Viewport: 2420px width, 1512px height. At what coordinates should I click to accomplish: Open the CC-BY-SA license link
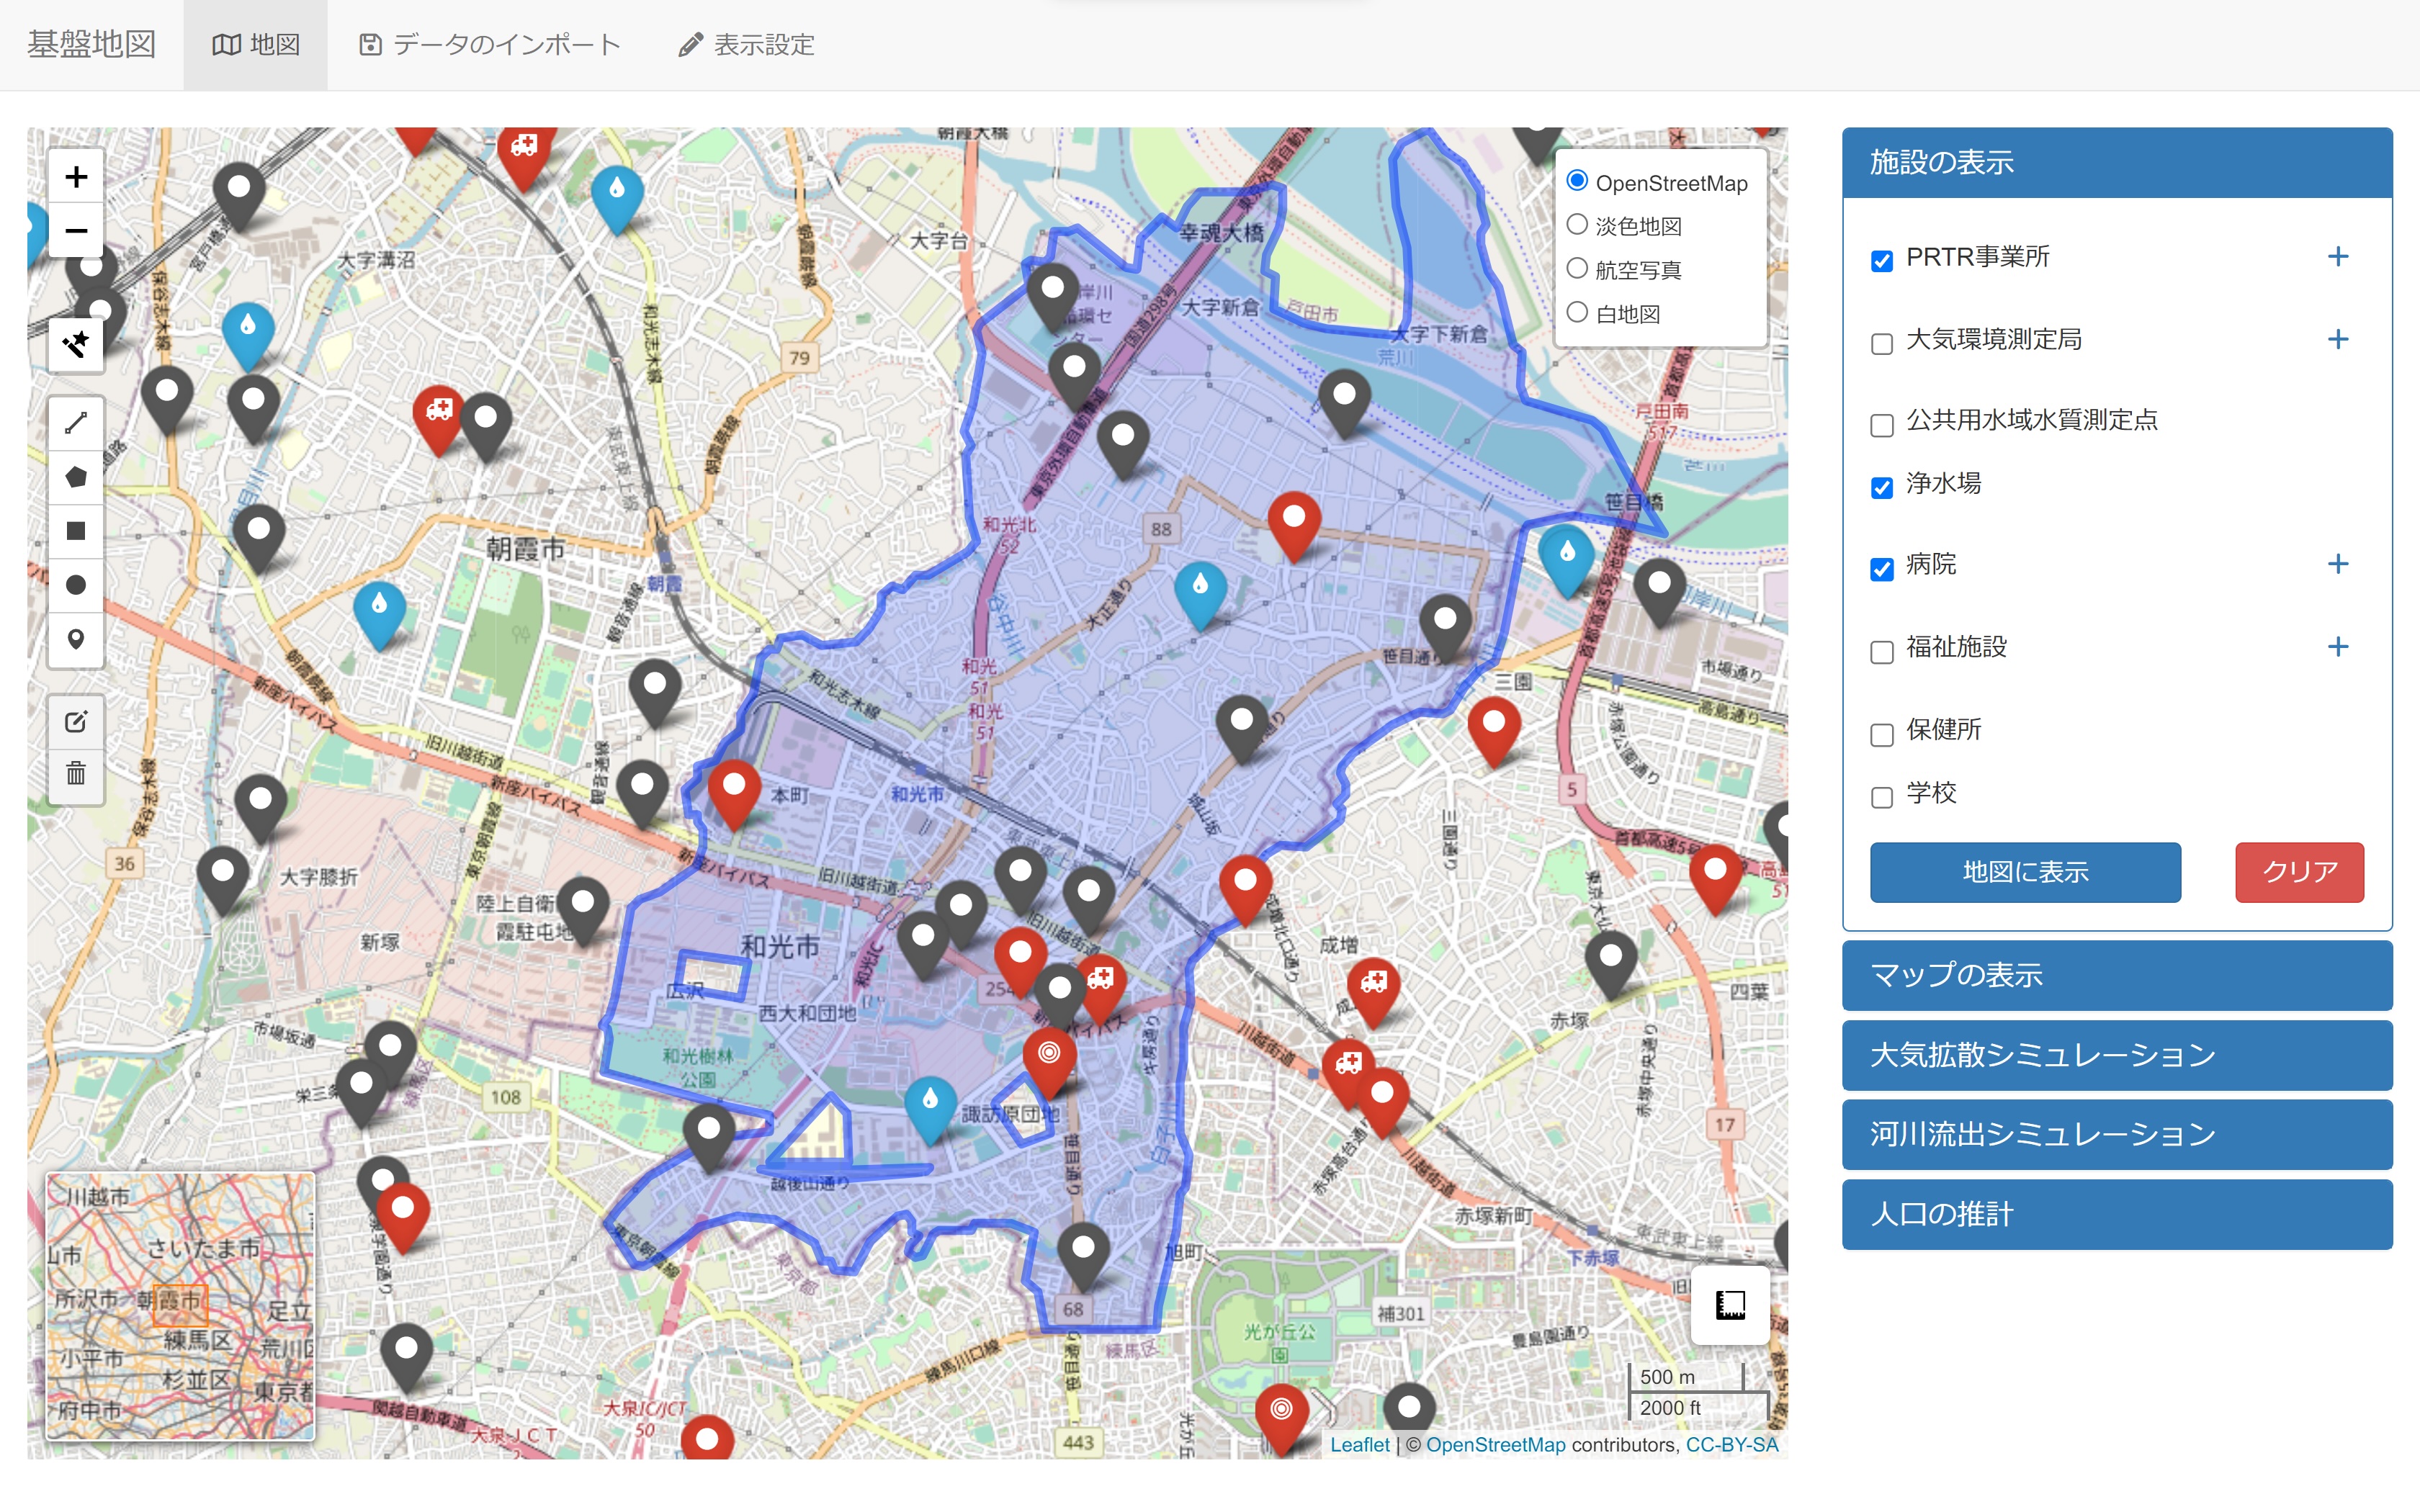1732,1444
